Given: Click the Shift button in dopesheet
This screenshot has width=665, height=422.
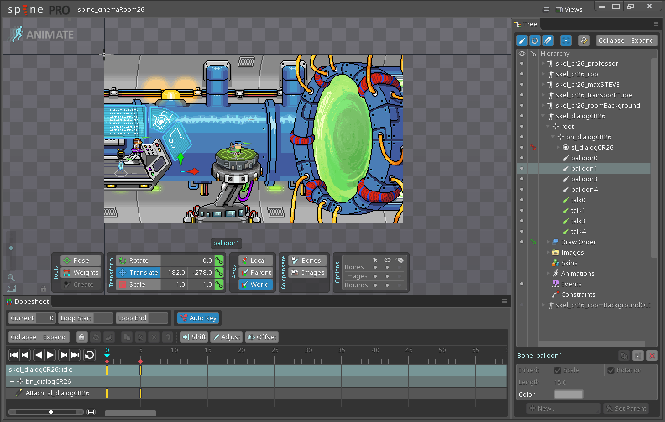Looking at the screenshot, I should click(194, 337).
